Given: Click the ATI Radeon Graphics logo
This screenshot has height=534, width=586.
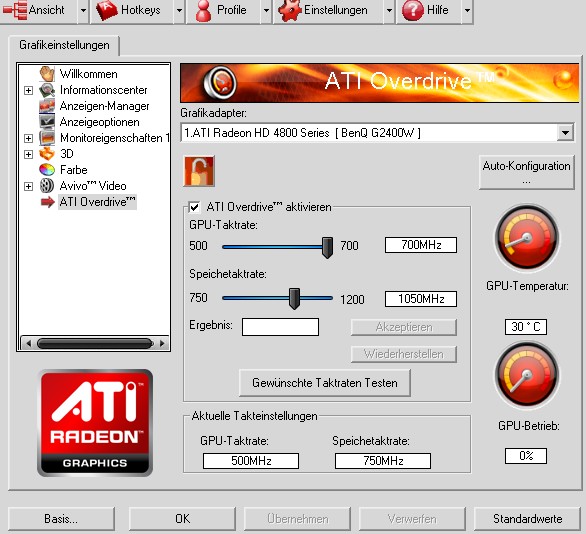Looking at the screenshot, I should point(95,423).
